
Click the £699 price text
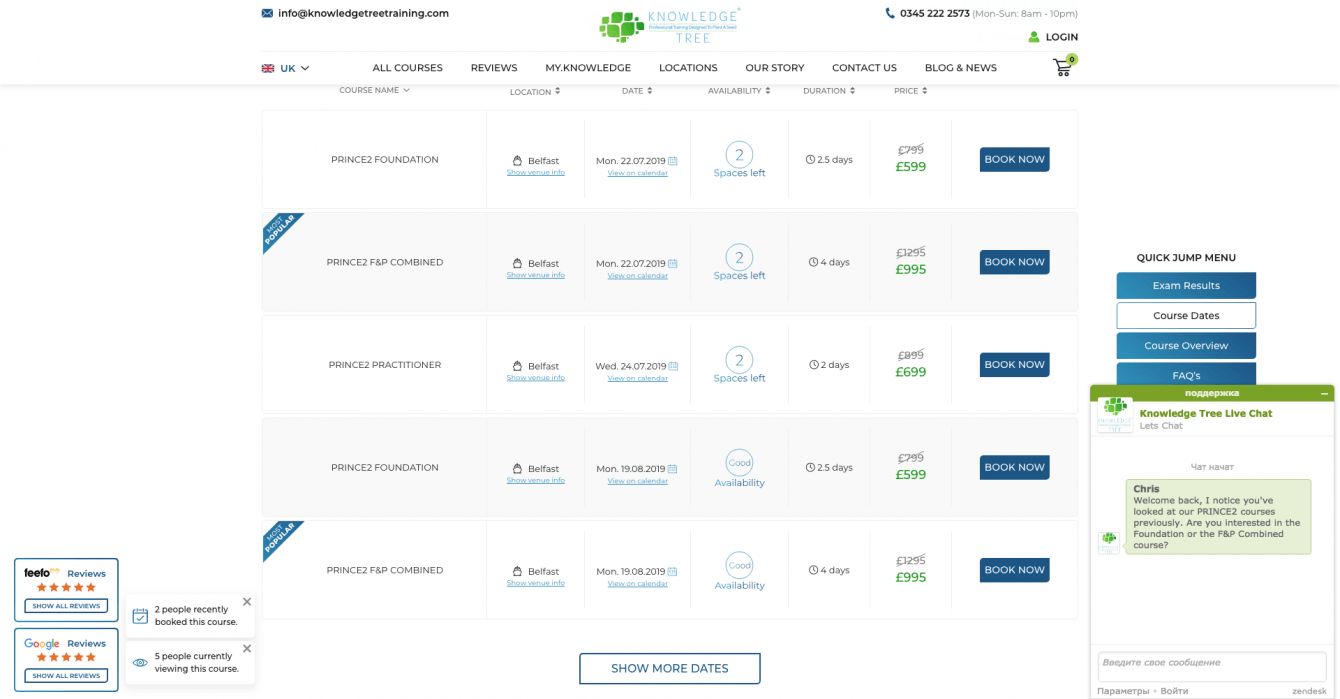point(911,372)
